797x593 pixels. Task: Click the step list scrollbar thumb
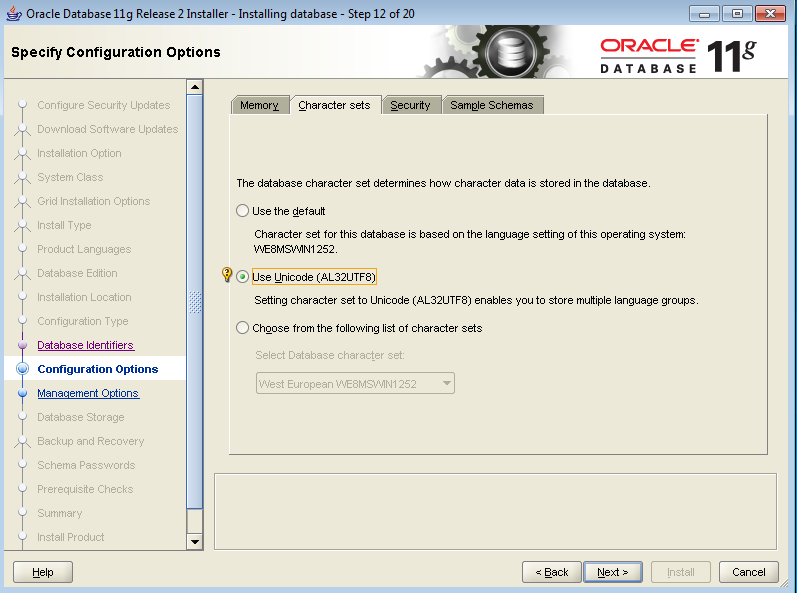pyautogui.click(x=195, y=301)
